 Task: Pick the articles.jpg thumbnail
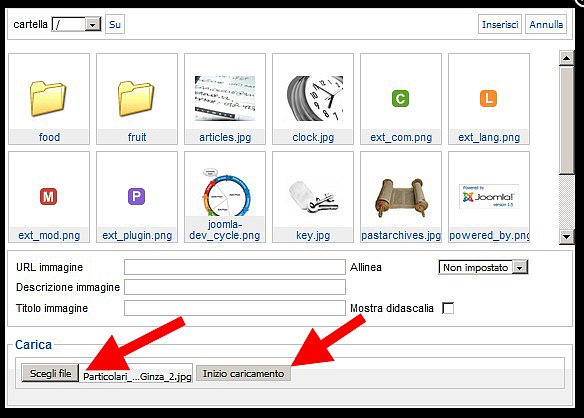point(225,98)
